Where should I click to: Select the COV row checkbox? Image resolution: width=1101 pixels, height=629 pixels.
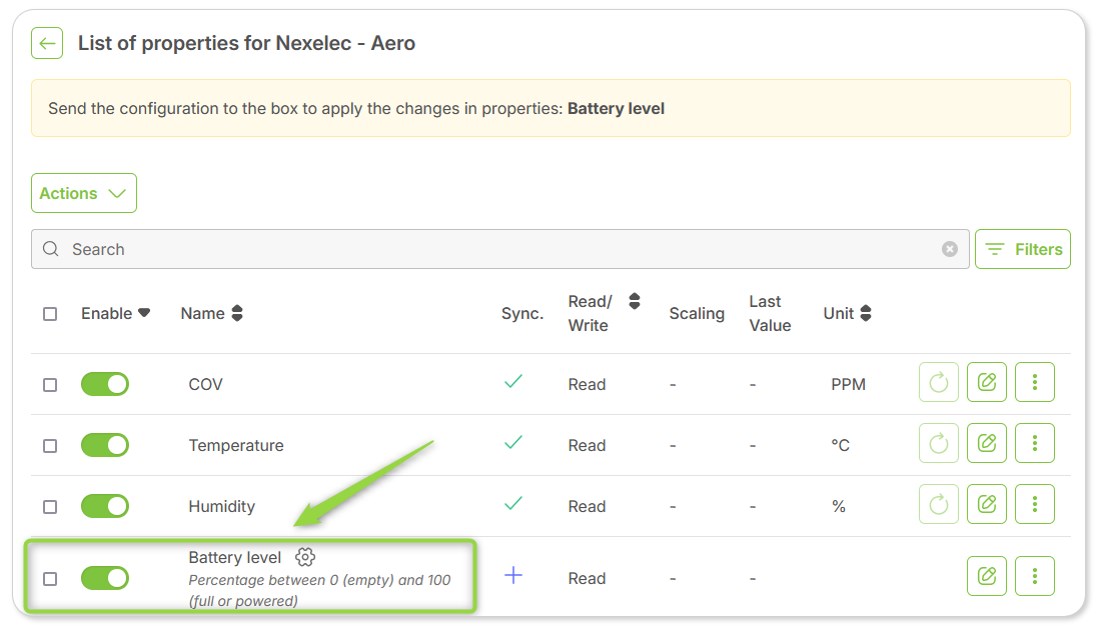[x=50, y=385]
